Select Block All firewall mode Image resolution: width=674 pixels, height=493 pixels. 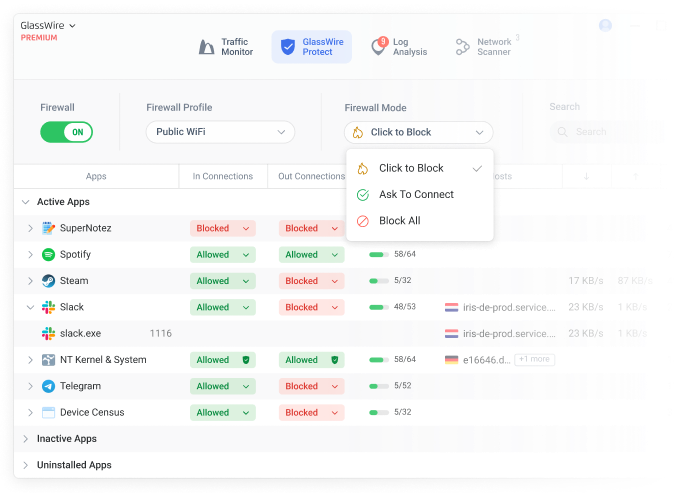(399, 221)
